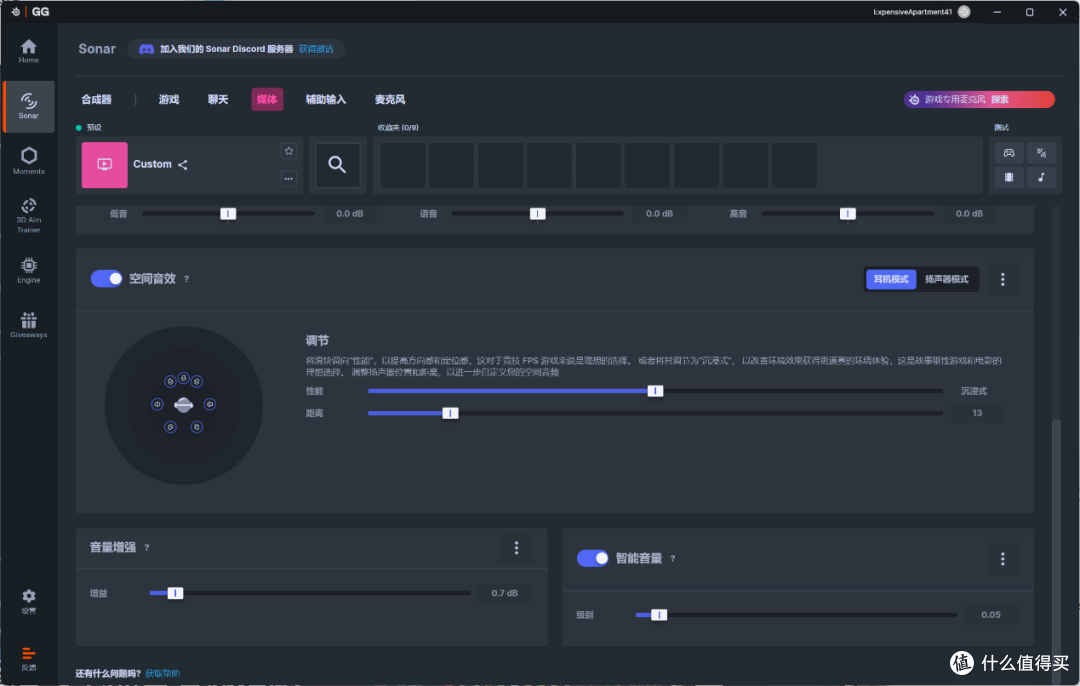Open 3D Aim Trainer

click(28, 215)
